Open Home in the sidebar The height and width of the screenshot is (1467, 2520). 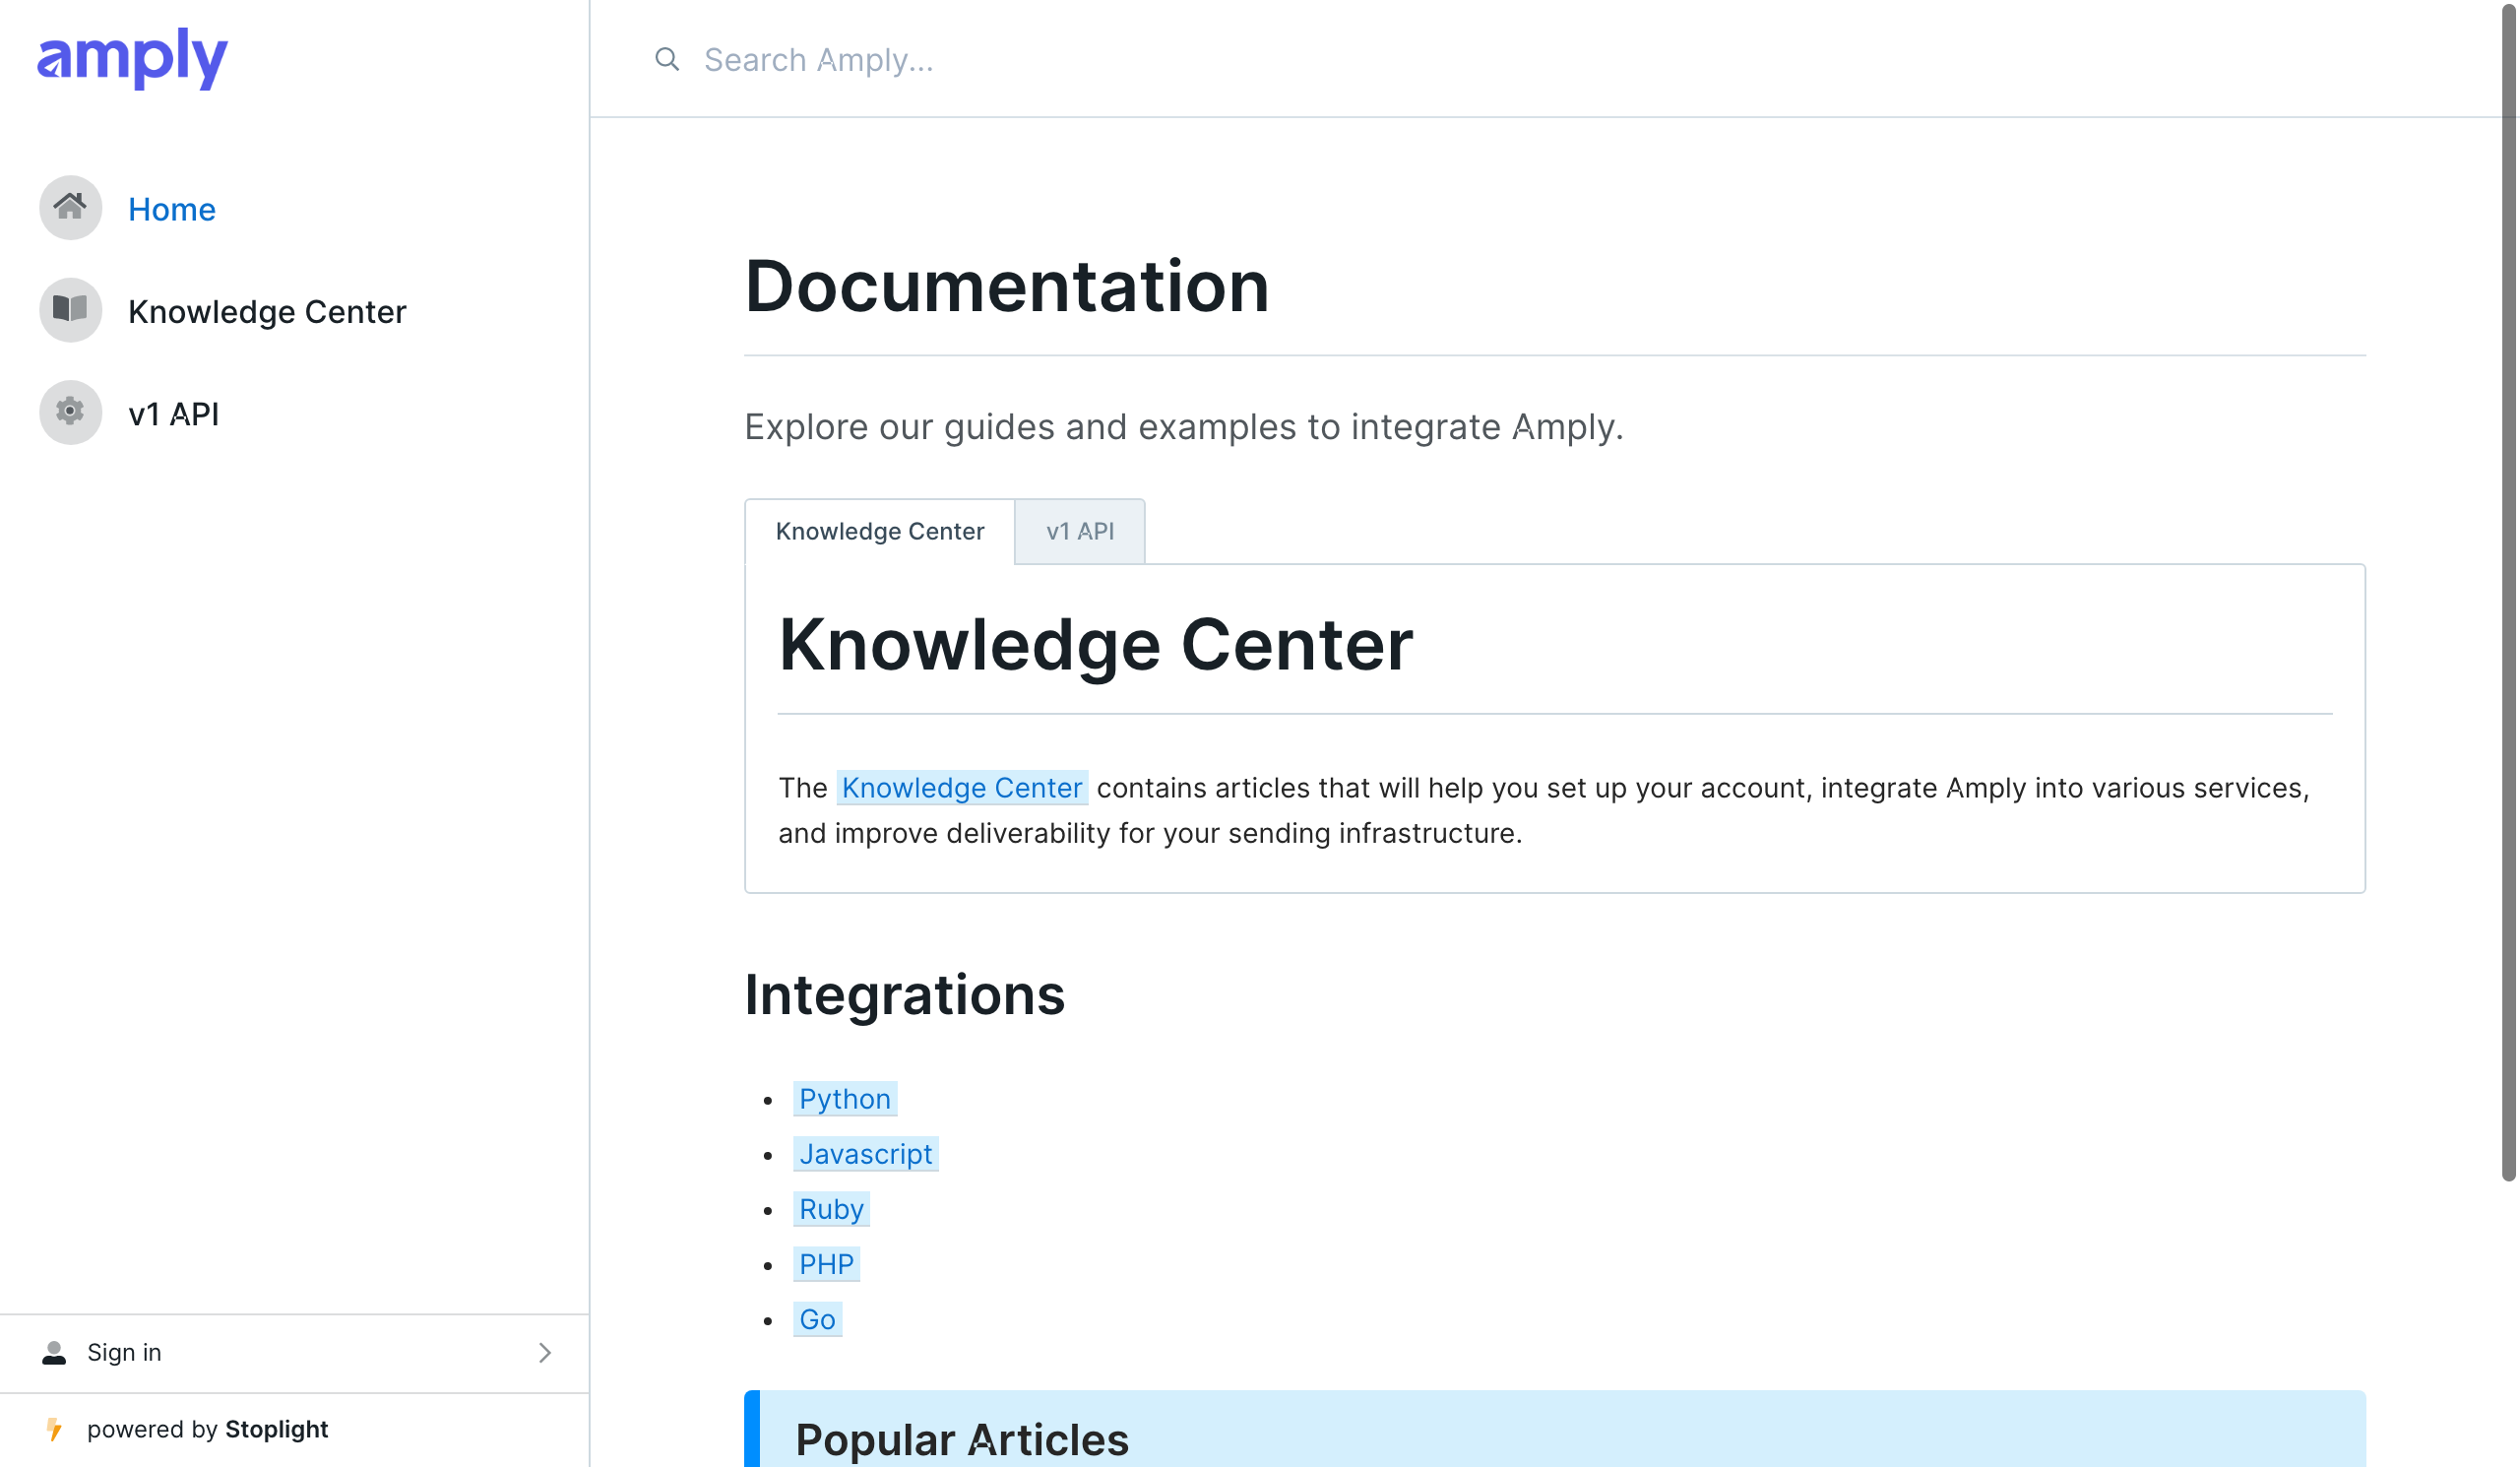[172, 209]
